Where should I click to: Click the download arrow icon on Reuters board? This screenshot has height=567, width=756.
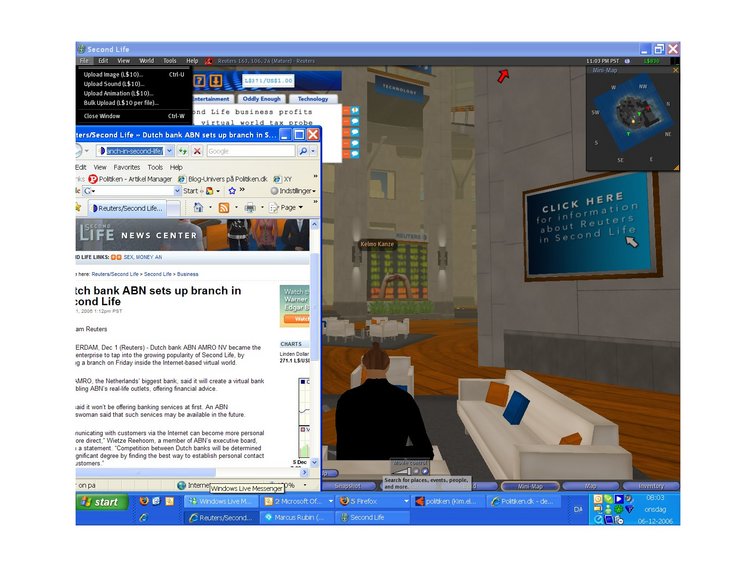tap(216, 81)
